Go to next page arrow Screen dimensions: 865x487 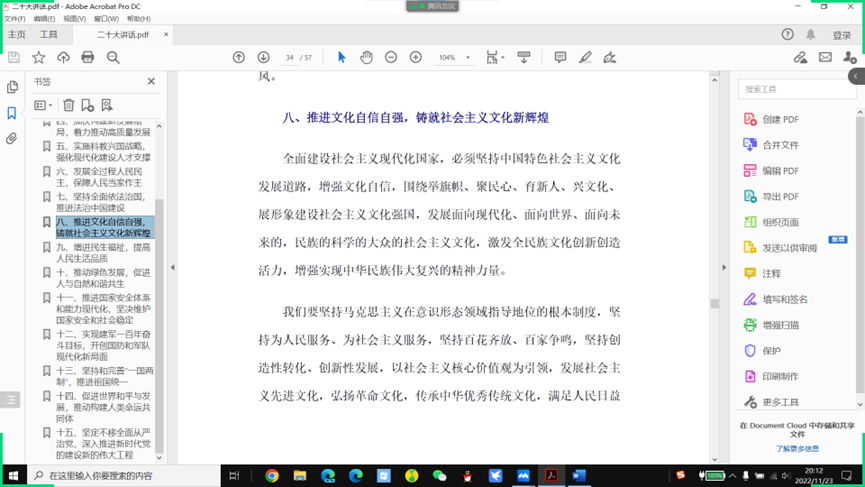(x=263, y=58)
